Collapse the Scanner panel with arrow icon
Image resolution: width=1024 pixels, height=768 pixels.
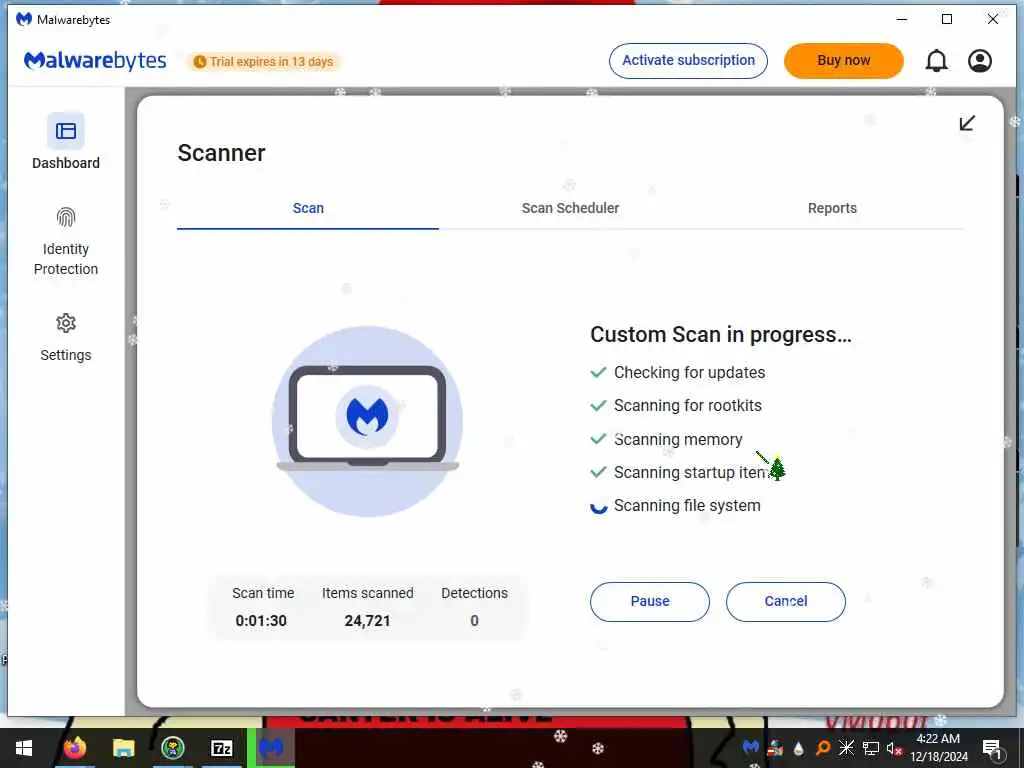pos(967,123)
